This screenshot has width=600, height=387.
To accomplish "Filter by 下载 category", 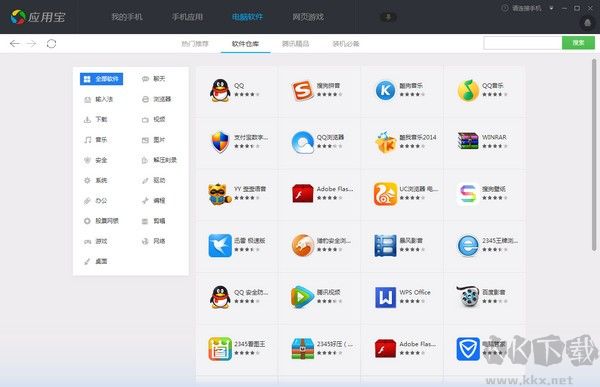I will click(95, 119).
